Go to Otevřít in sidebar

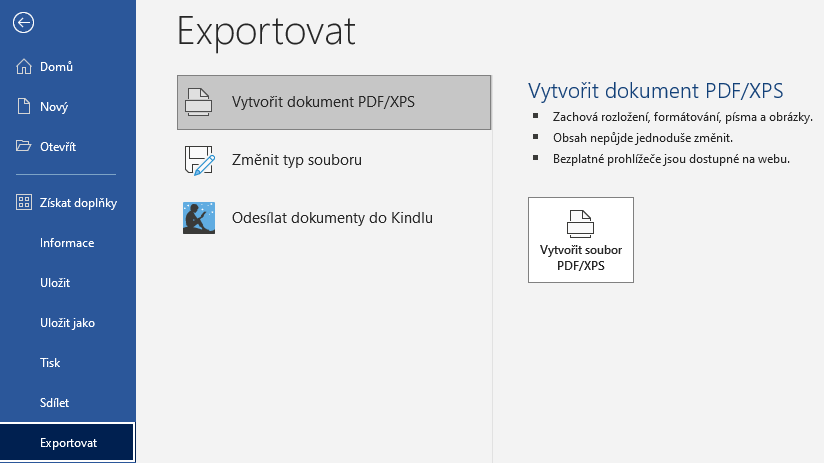click(68, 147)
